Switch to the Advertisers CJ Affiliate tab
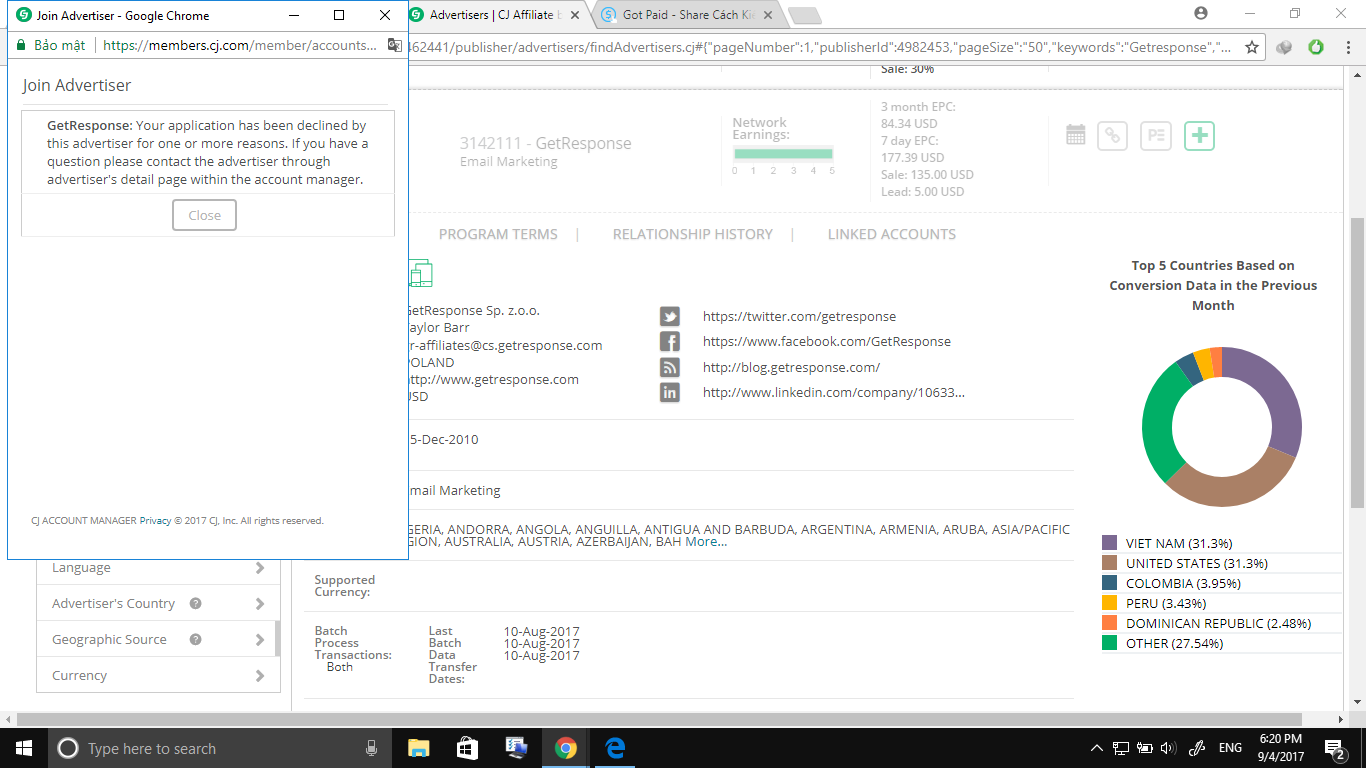Image resolution: width=1366 pixels, height=768 pixels. [x=492, y=15]
